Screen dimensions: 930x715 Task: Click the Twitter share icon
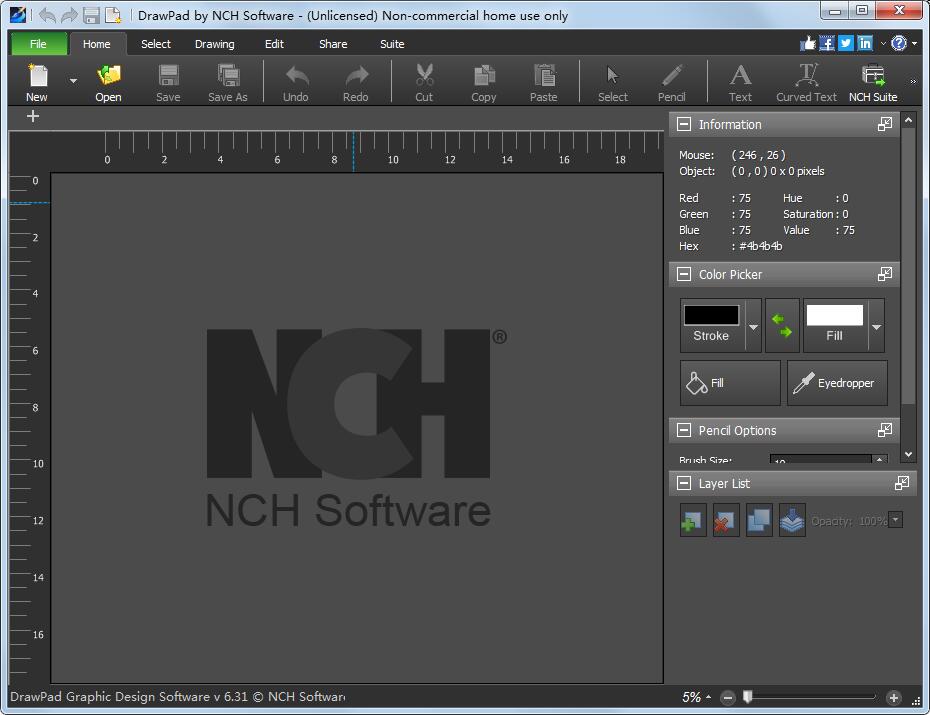(x=846, y=43)
